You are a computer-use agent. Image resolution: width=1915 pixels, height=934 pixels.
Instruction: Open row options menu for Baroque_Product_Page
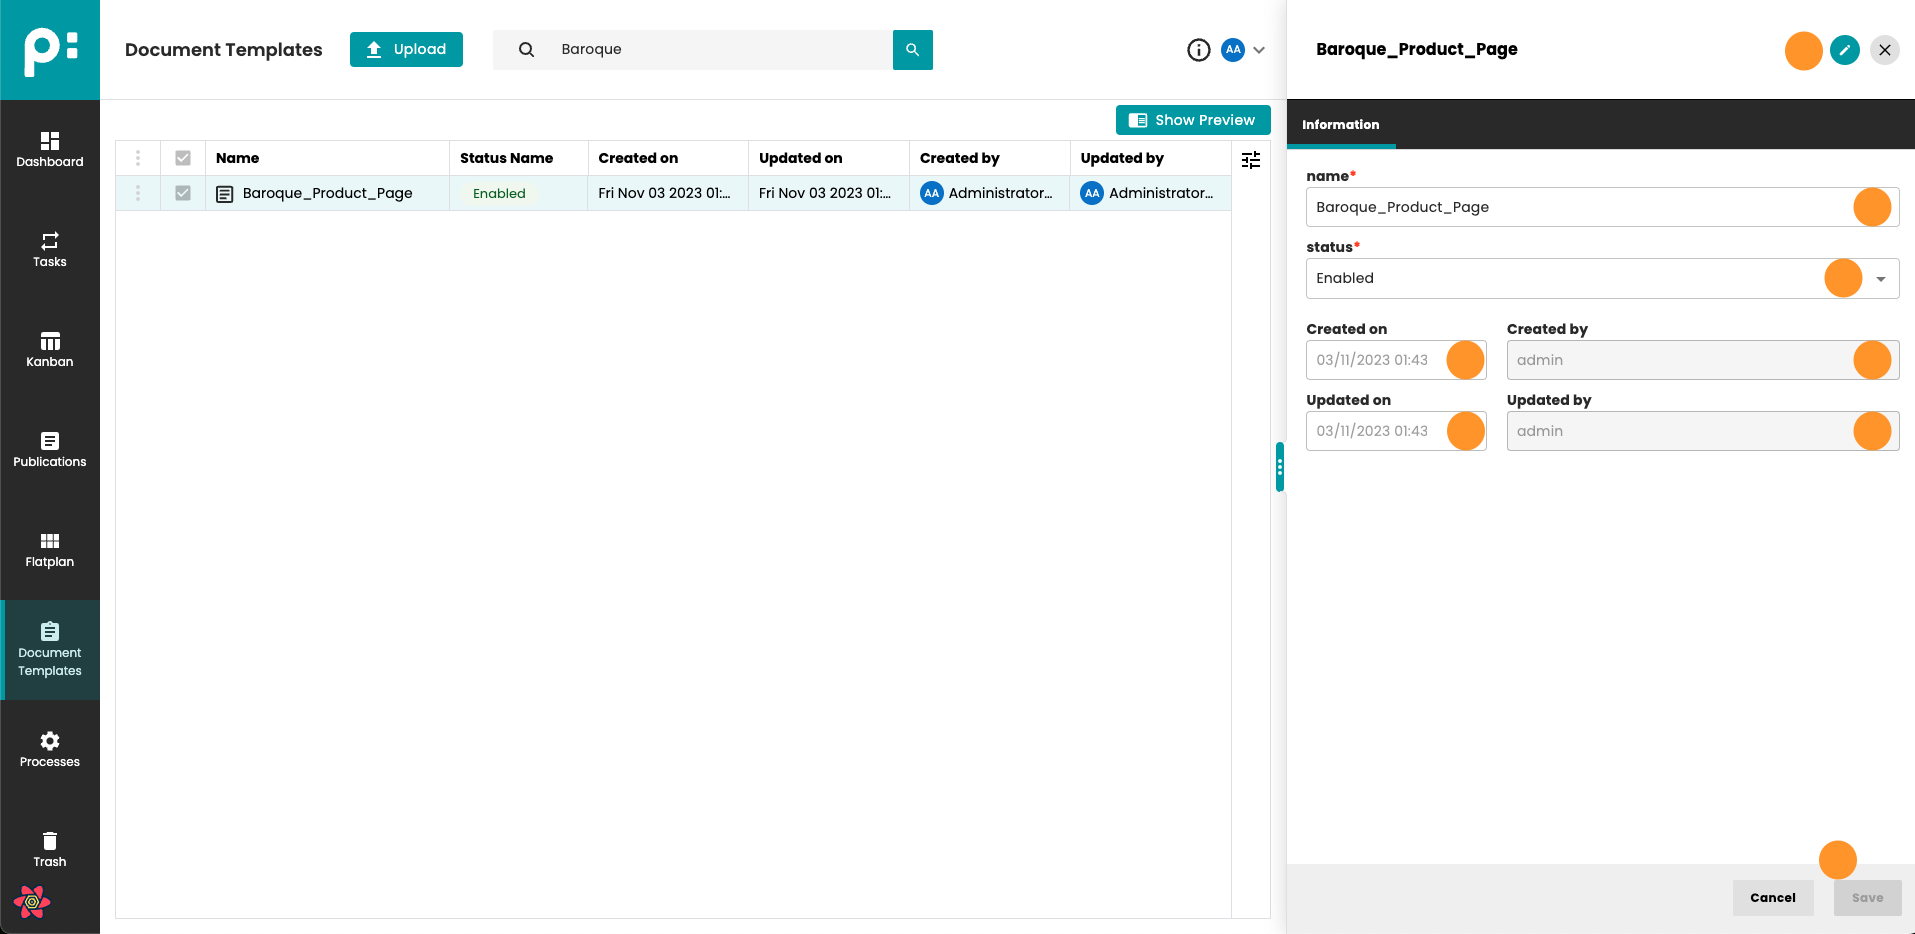tap(138, 193)
